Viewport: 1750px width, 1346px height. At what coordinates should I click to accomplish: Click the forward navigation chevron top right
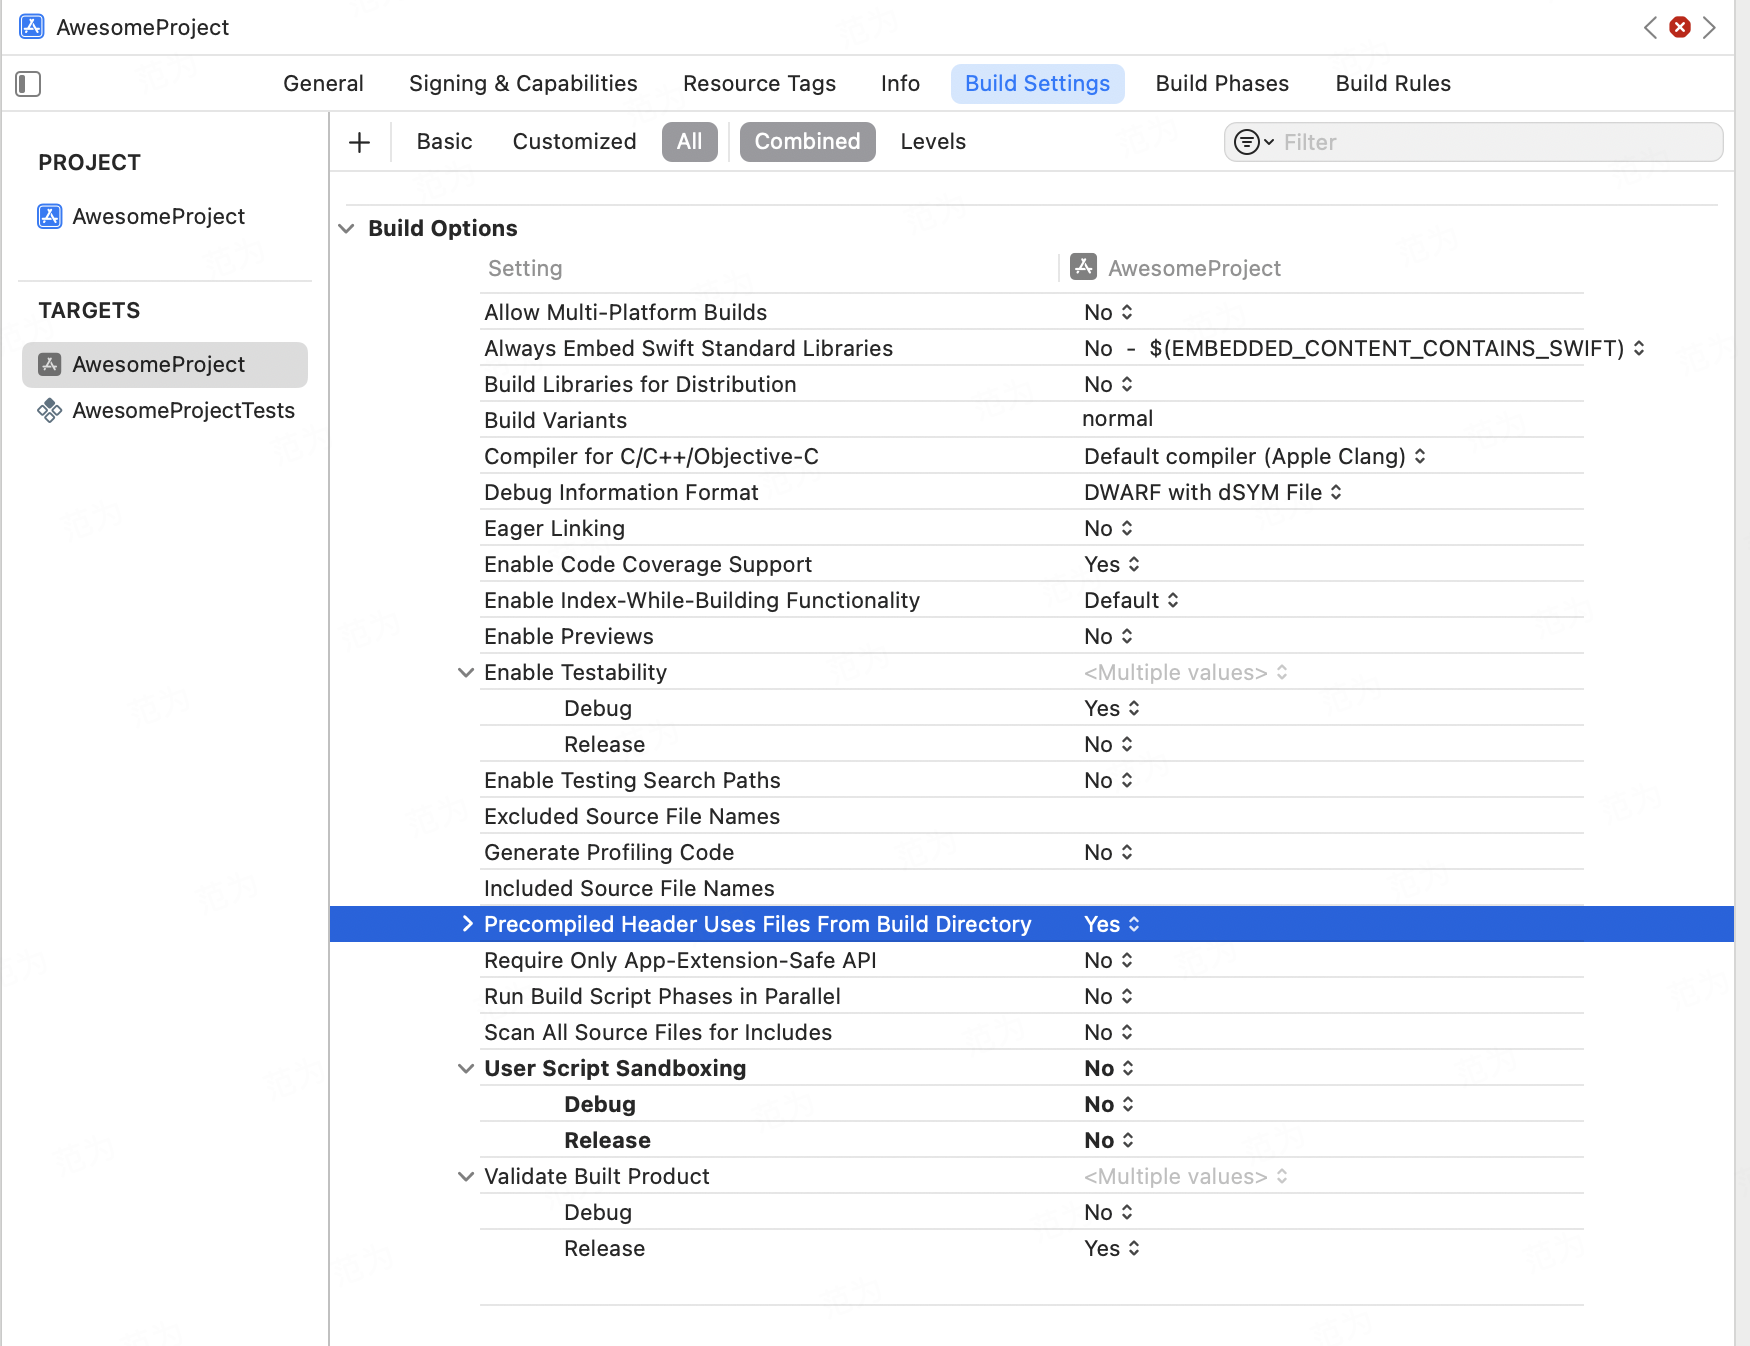pos(1710,27)
